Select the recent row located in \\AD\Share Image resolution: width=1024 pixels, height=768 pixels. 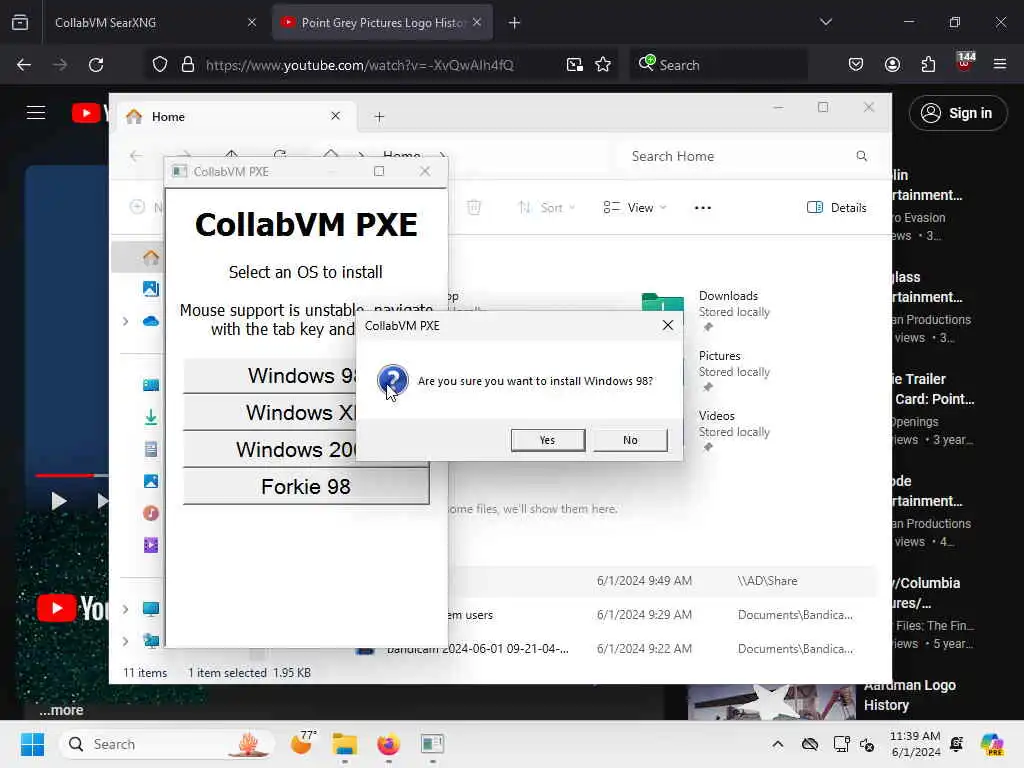660,581
